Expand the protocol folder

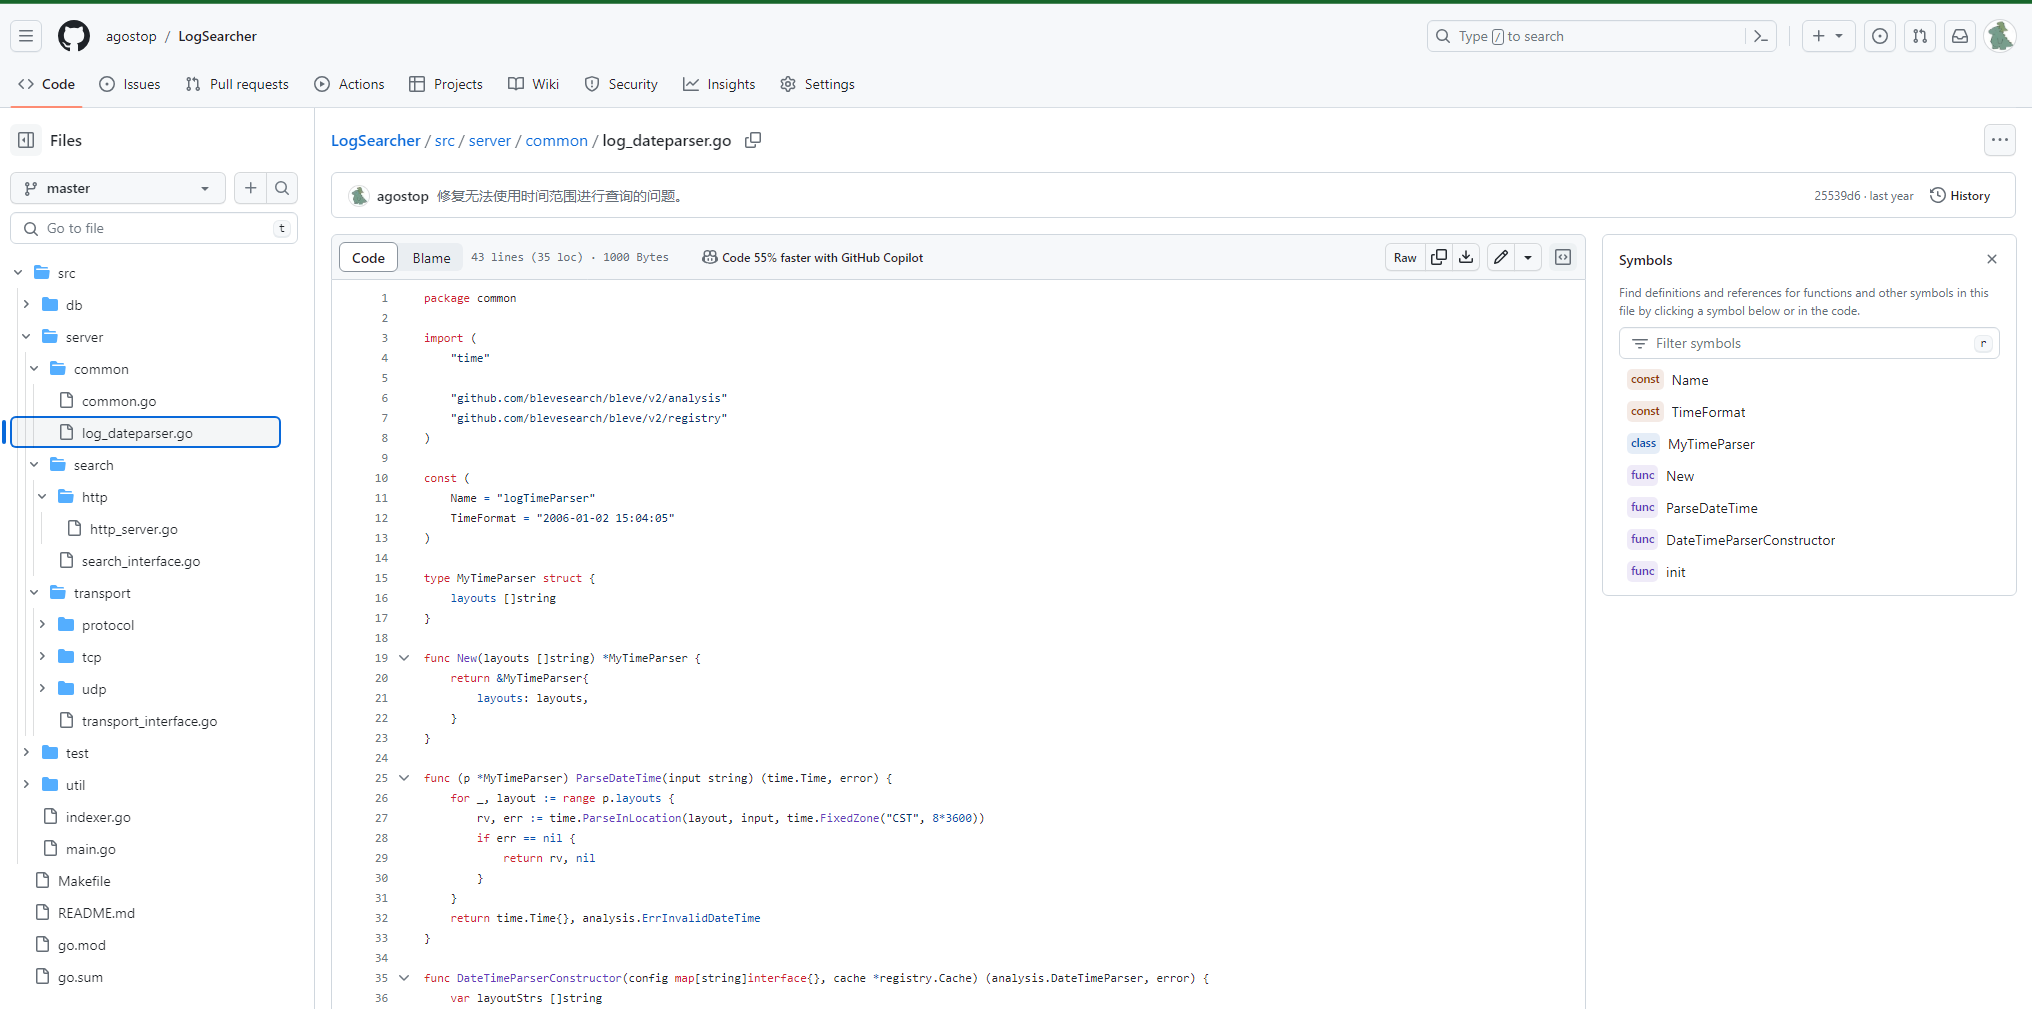tap(42, 625)
